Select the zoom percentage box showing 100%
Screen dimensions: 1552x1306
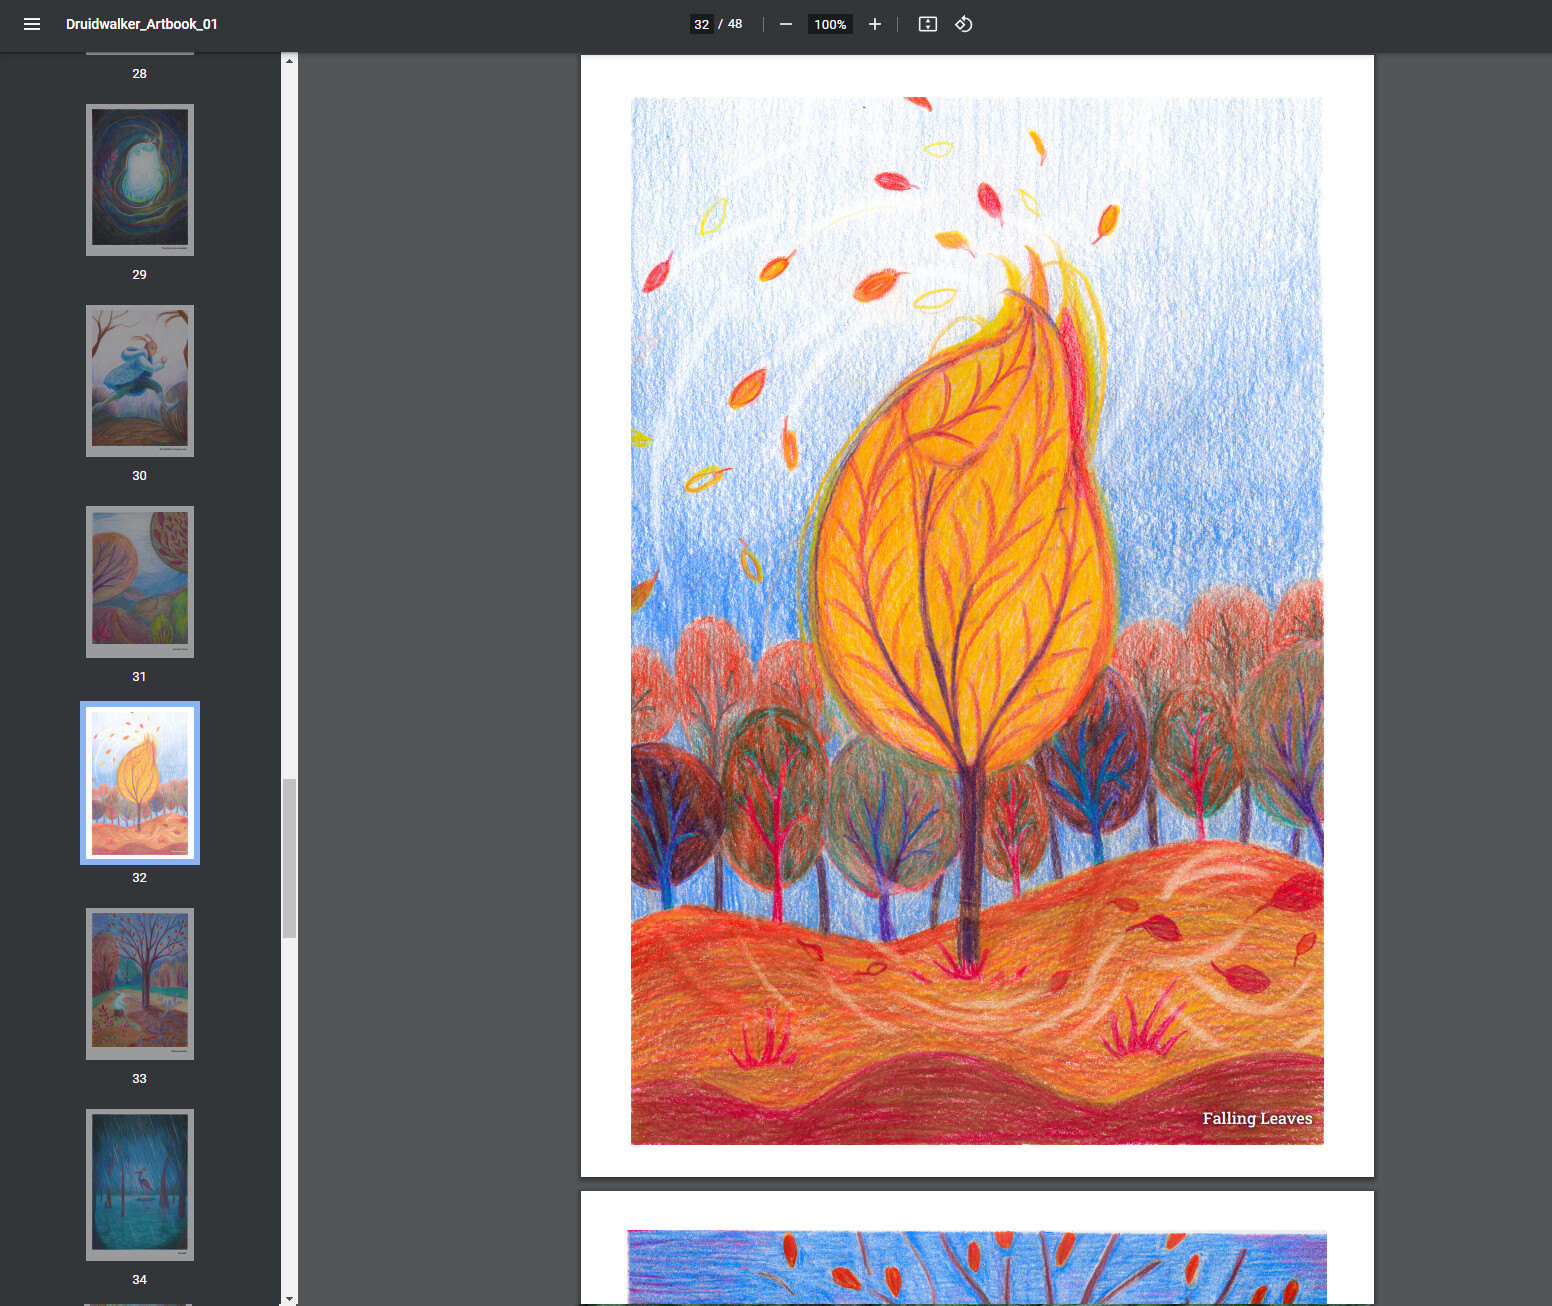pos(830,24)
